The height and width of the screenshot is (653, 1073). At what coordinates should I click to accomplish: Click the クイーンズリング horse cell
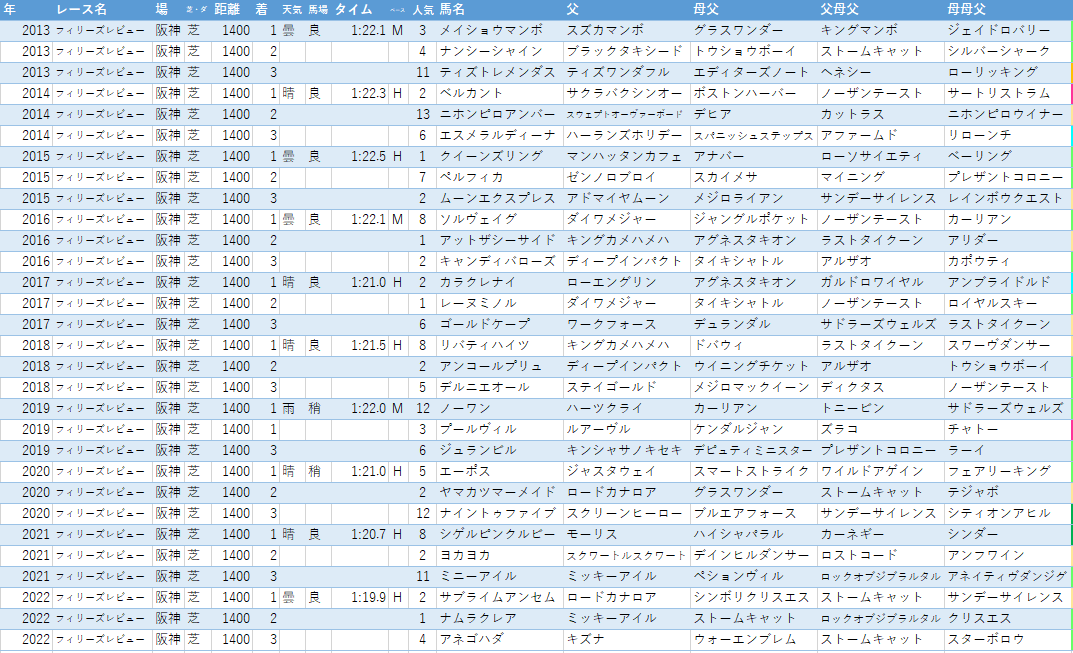(x=500, y=157)
